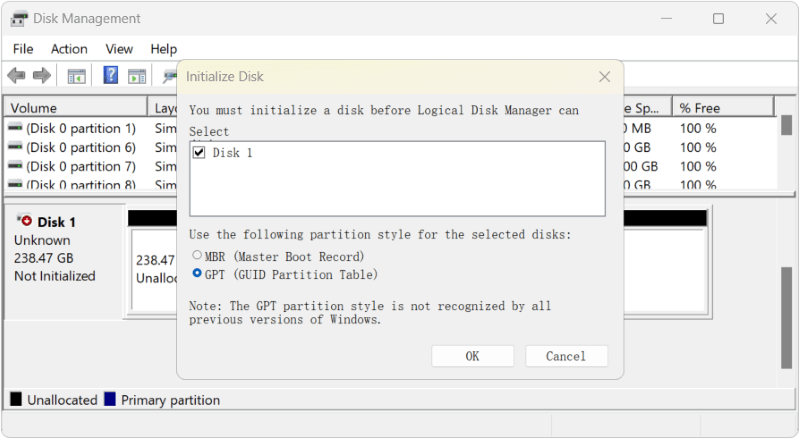Click the drive icon for Disk 0 partition 1
Viewport: 800px width, 439px height.
click(x=15, y=127)
